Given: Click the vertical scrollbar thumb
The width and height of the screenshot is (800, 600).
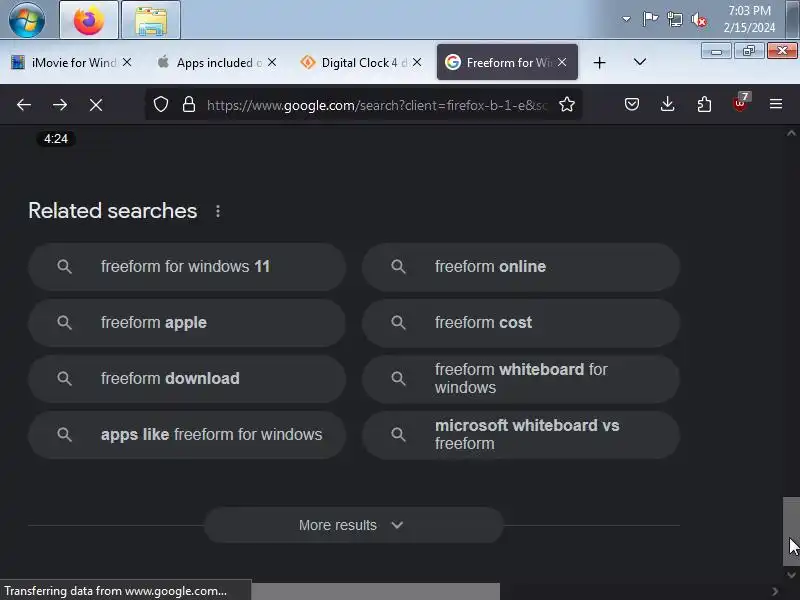Looking at the screenshot, I should pos(791,531).
